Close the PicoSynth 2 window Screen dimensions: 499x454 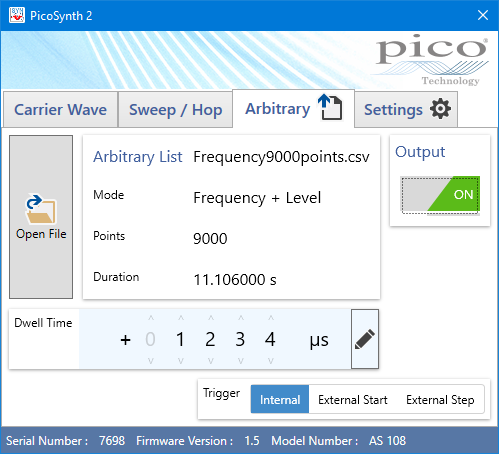coord(483,15)
